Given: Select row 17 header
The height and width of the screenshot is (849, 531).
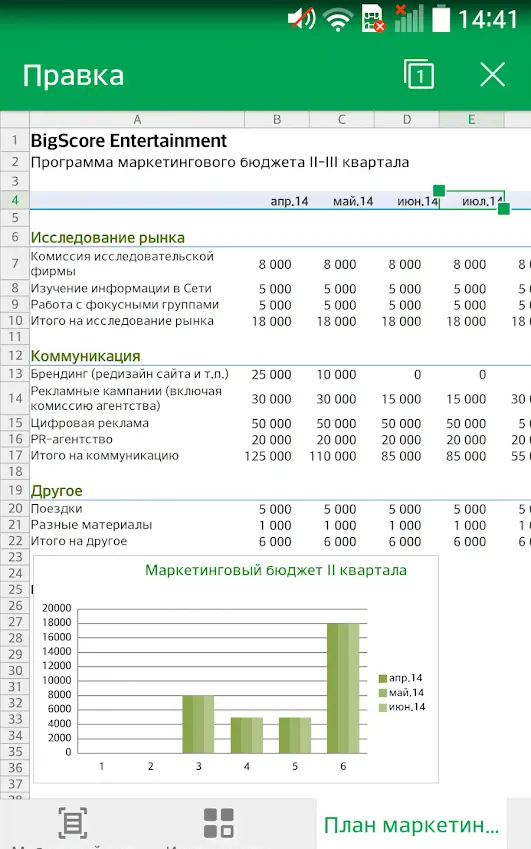Looking at the screenshot, I should click(x=15, y=455).
